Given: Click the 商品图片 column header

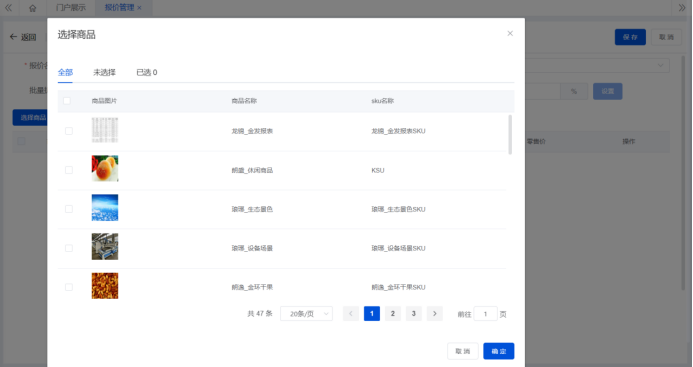Looking at the screenshot, I should (104, 101).
